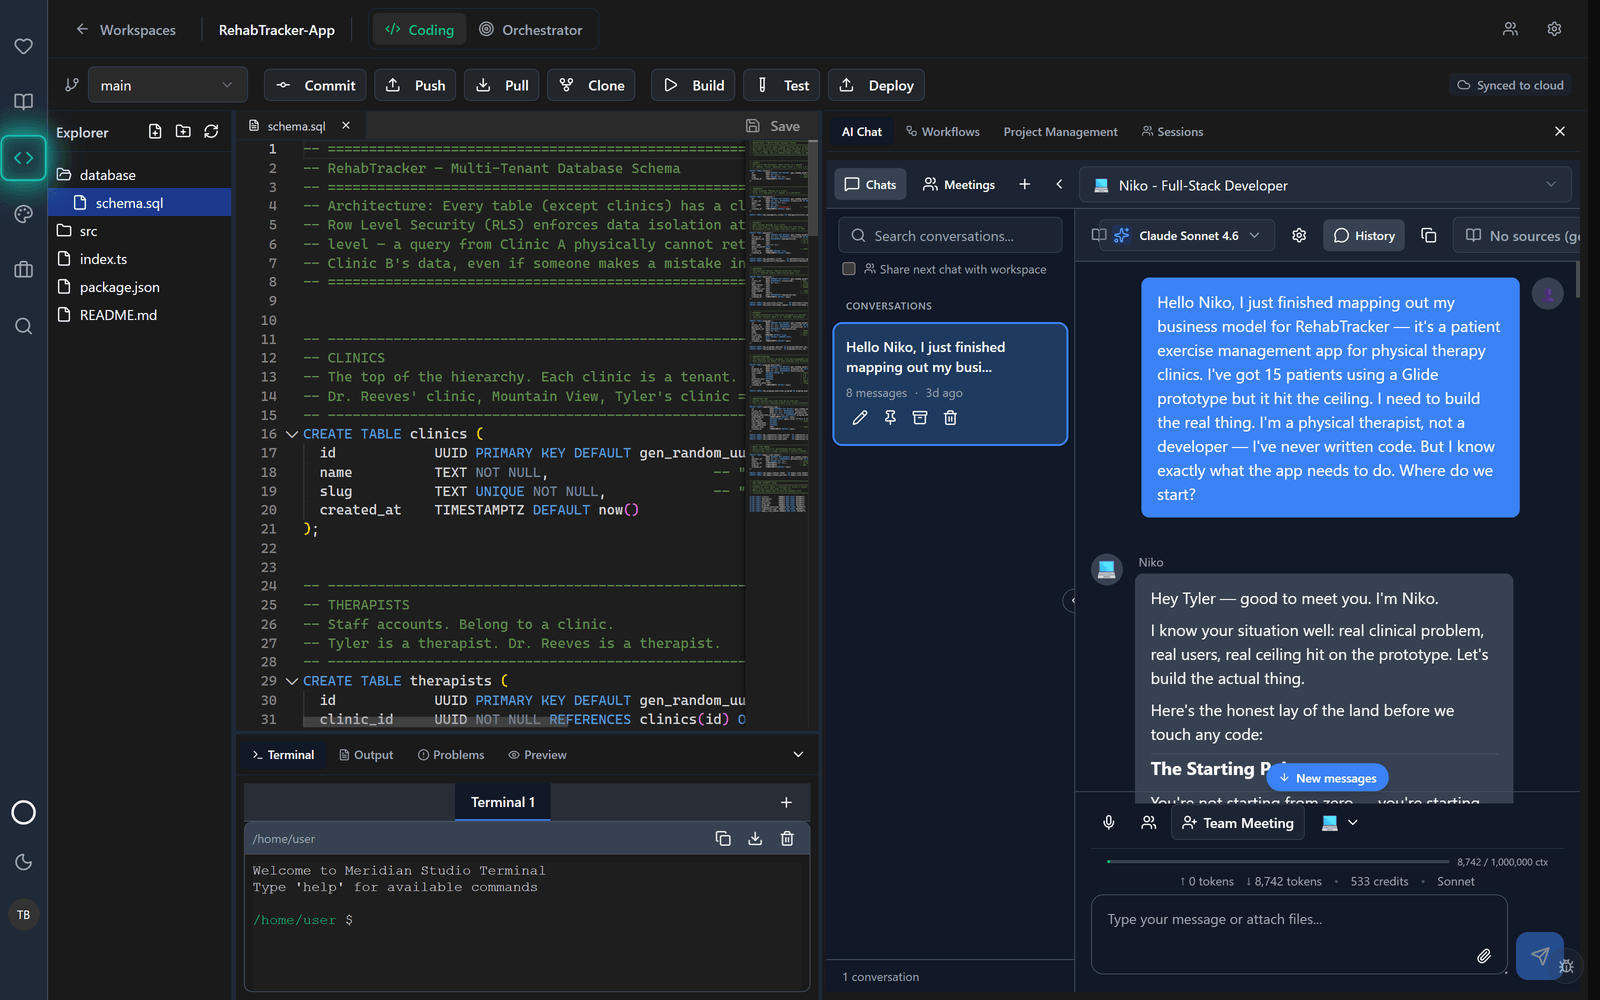Select the code editor icon in sidebar

pos(23,158)
